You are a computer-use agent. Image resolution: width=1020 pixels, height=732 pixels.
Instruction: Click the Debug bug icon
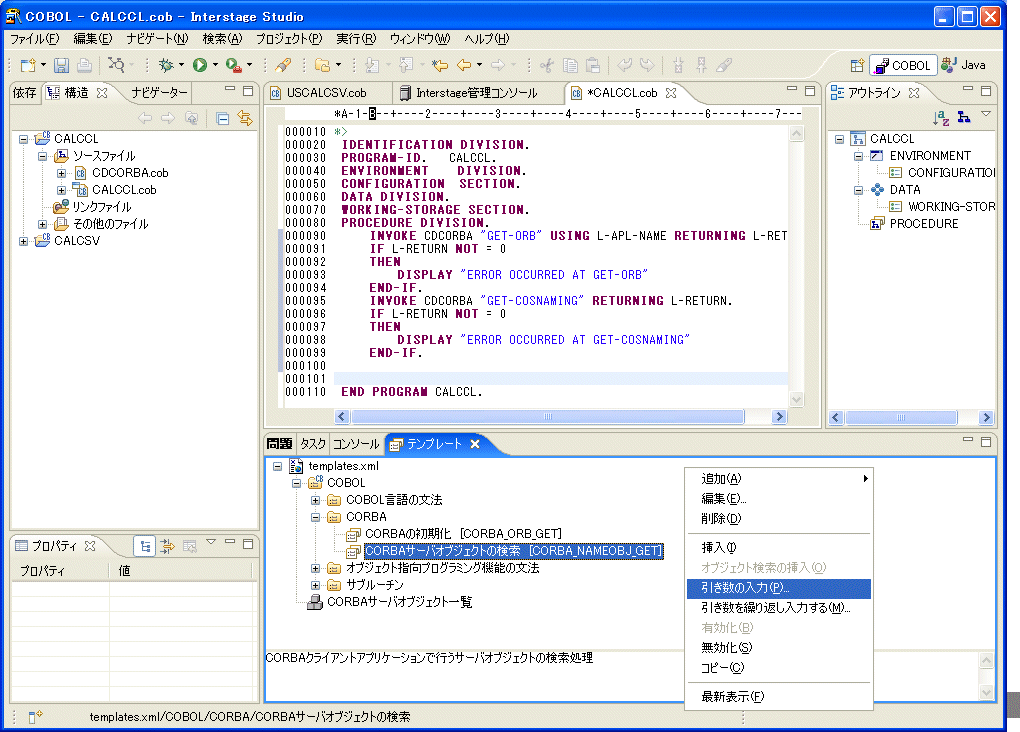pos(167,65)
